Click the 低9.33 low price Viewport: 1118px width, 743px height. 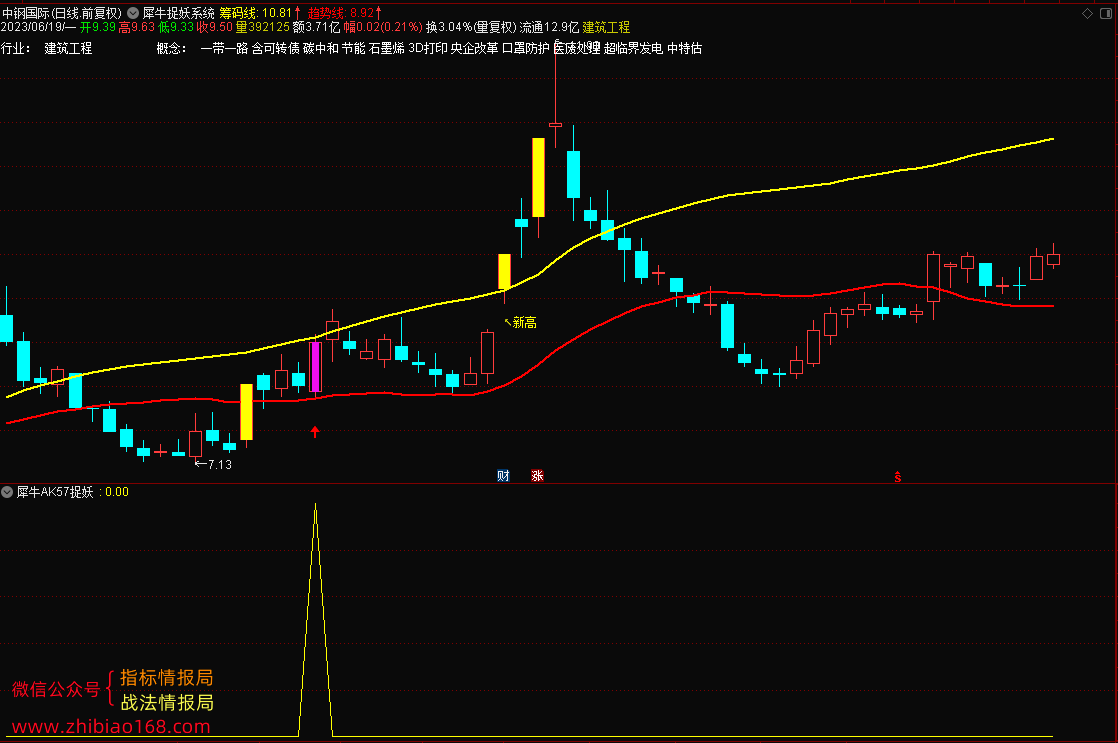(x=175, y=27)
